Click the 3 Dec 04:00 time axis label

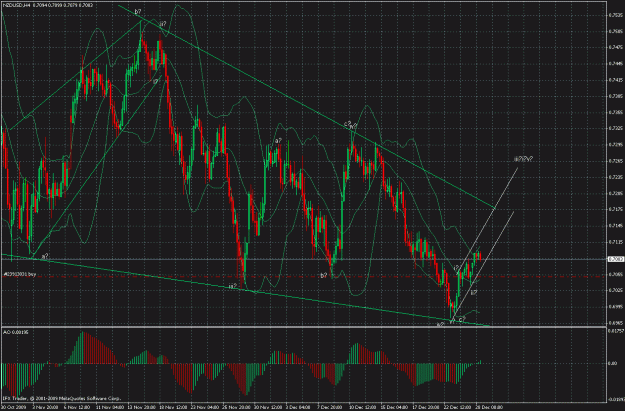tap(299, 407)
